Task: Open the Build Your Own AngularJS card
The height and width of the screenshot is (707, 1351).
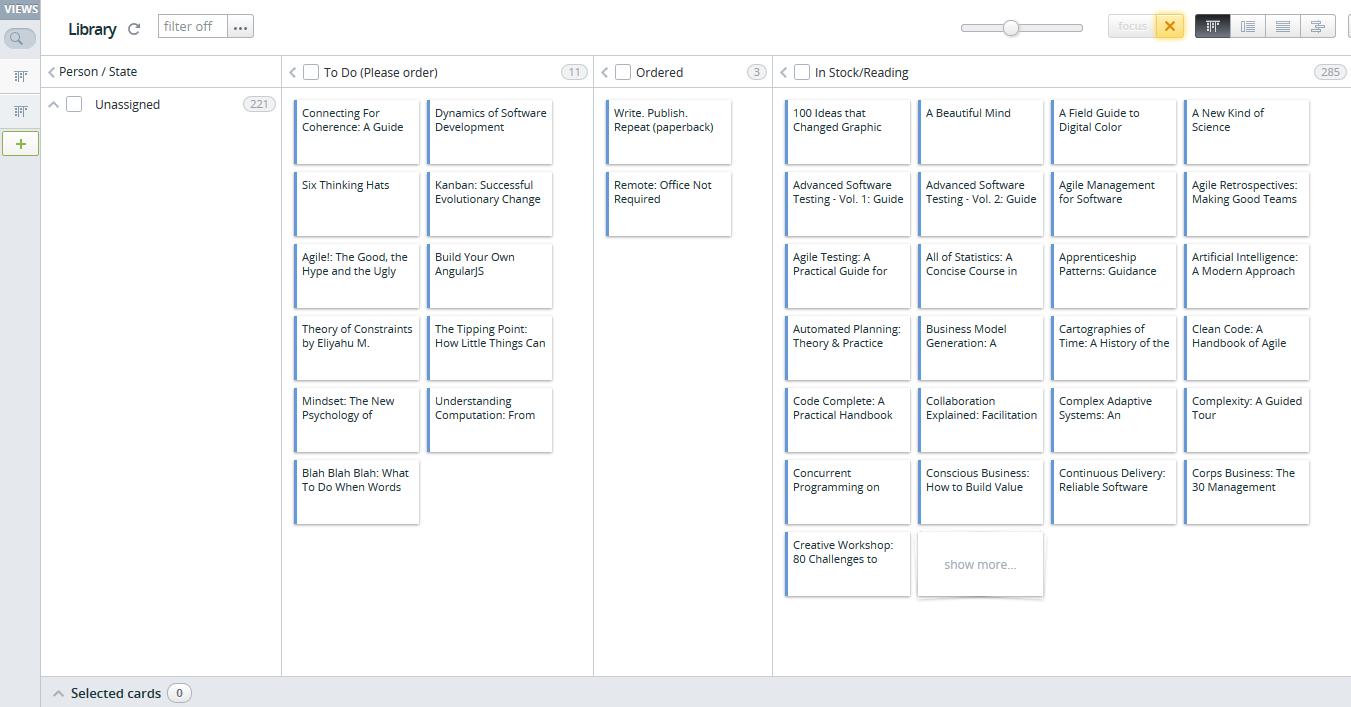Action: [x=490, y=276]
